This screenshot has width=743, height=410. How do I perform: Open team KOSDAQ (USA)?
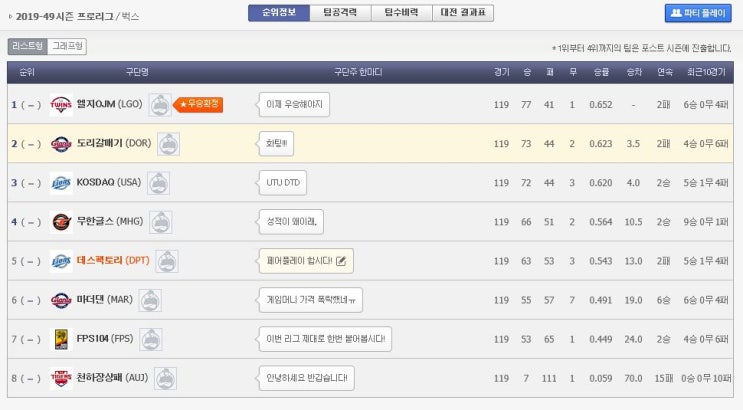point(109,182)
